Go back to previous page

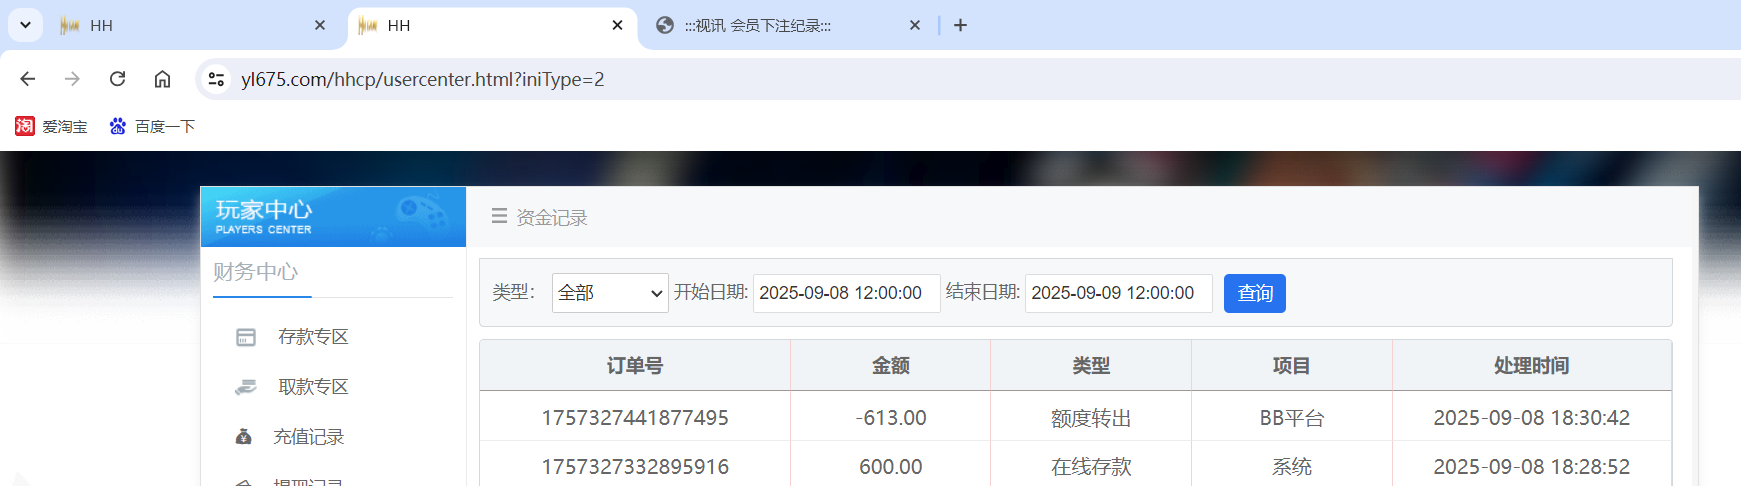click(28, 79)
